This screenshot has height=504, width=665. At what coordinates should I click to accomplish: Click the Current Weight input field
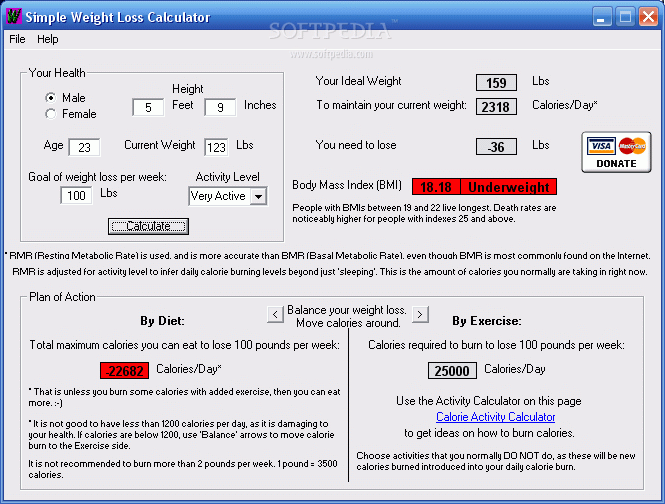216,147
